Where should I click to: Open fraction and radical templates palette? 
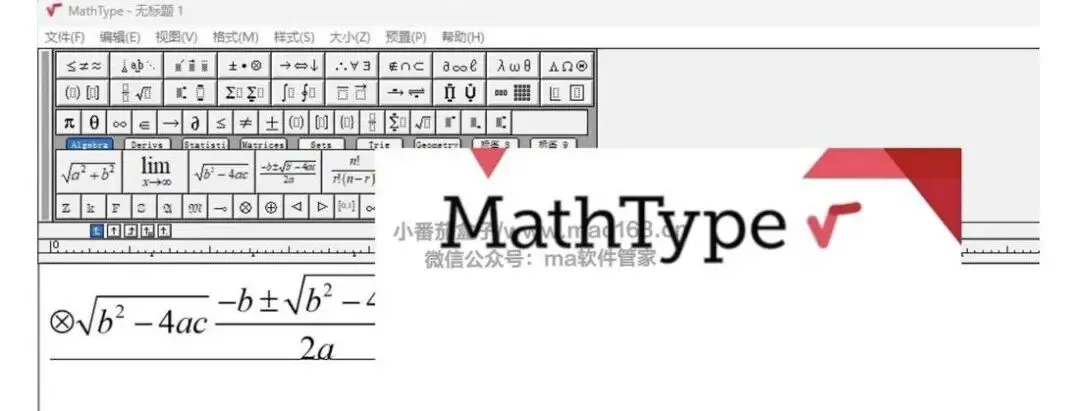137,92
